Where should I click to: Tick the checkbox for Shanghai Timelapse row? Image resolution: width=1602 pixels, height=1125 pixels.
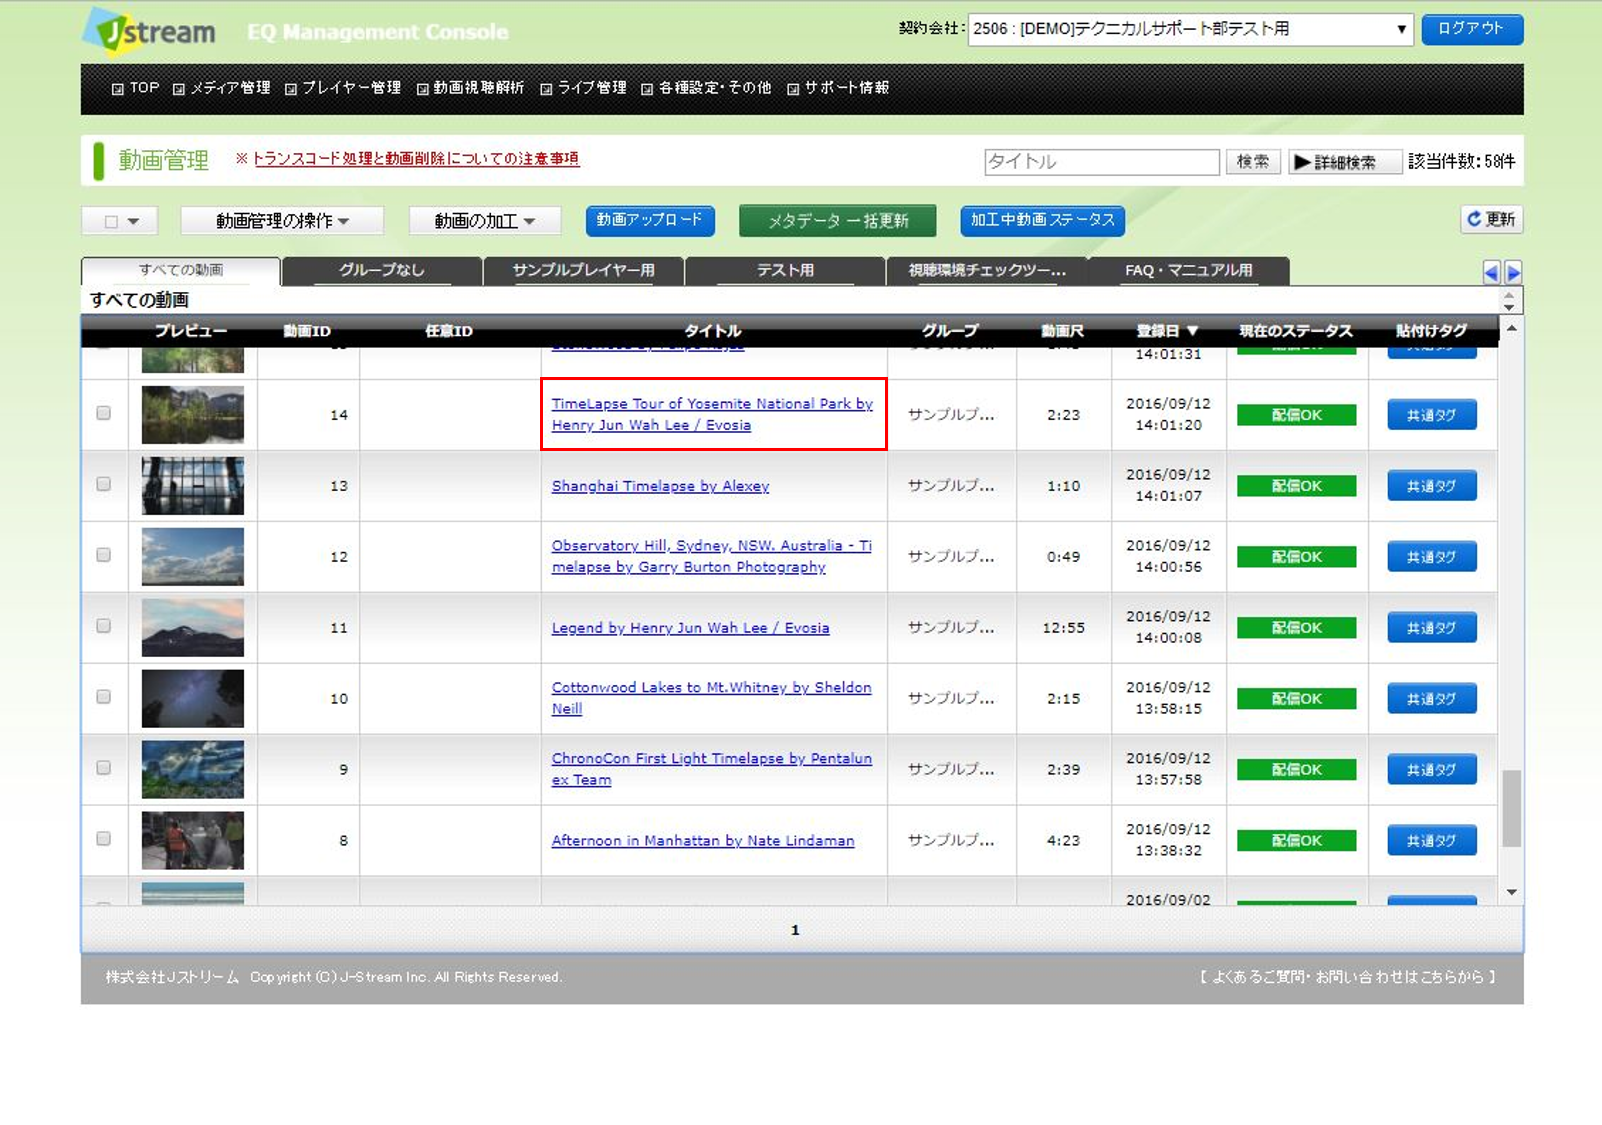point(104,484)
